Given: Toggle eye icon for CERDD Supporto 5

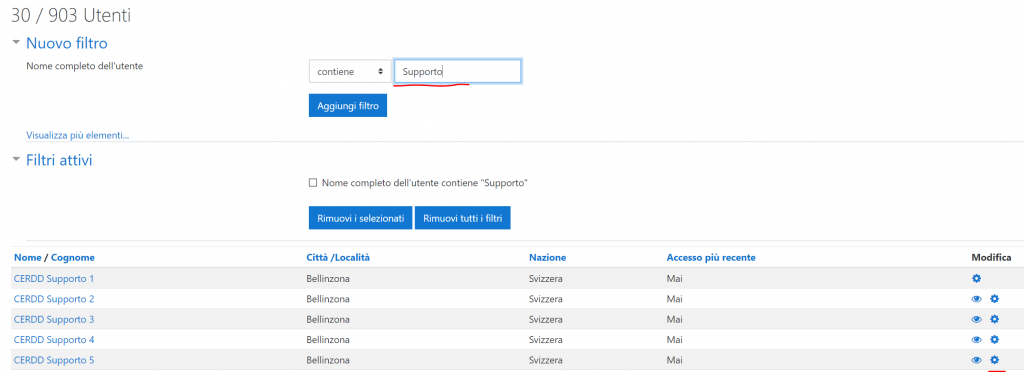Looking at the screenshot, I should [977, 360].
